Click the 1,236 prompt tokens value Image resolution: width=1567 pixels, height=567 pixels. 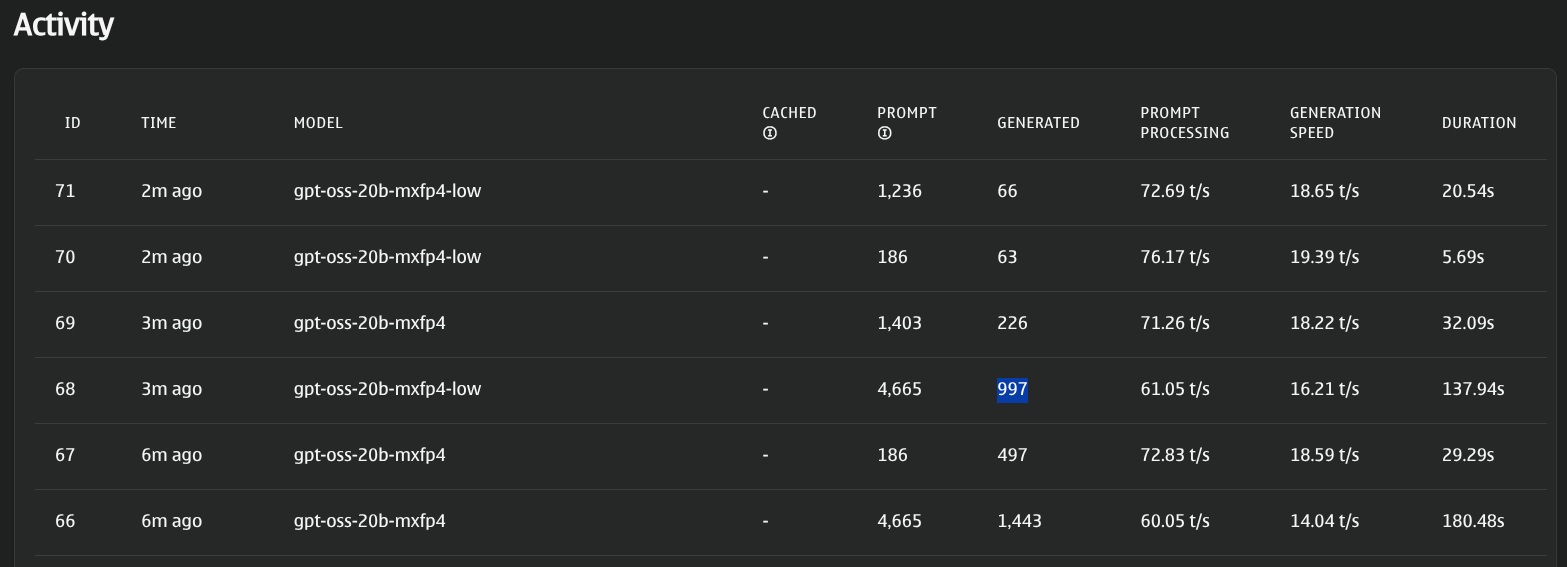(x=899, y=191)
